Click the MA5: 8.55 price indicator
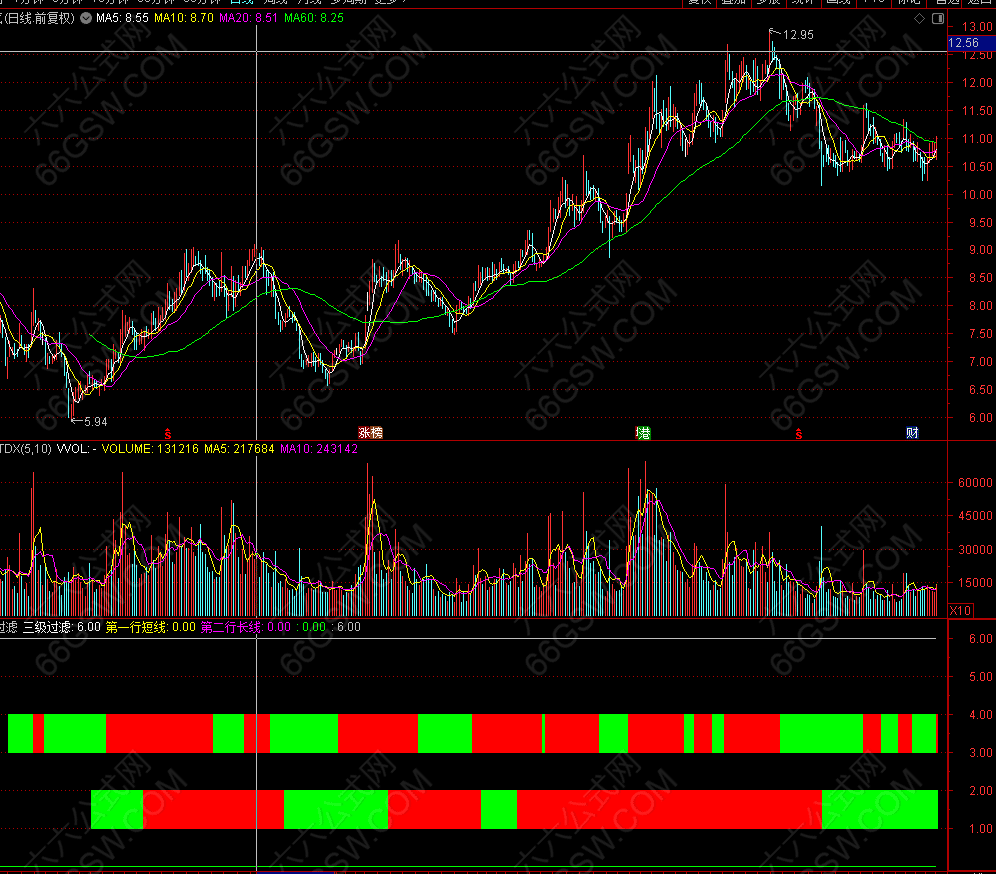 coord(122,18)
